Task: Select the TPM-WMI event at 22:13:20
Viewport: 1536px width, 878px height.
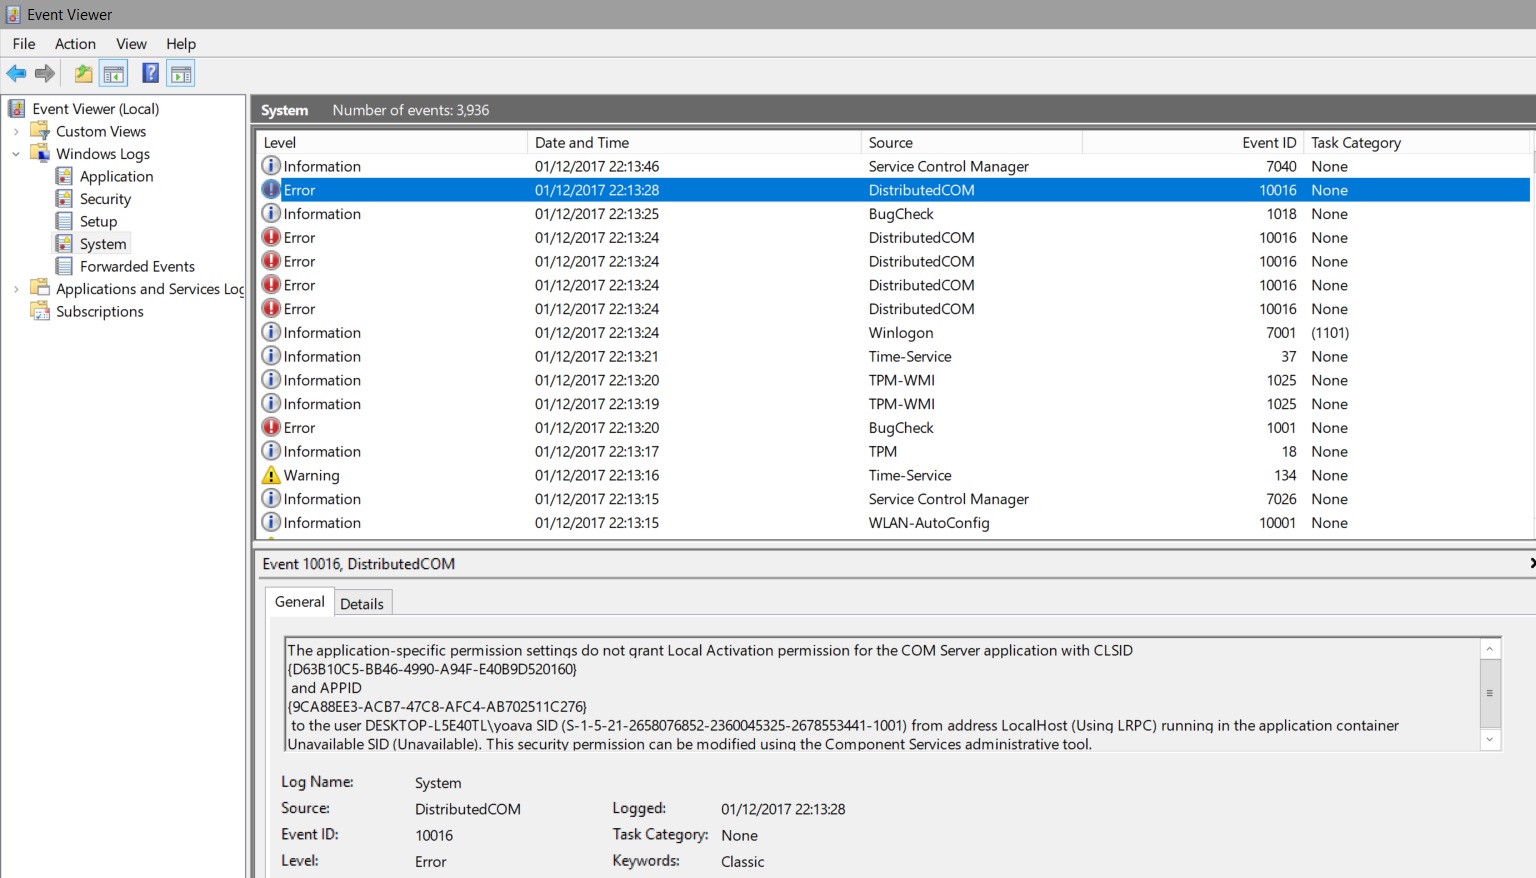Action: coord(893,380)
